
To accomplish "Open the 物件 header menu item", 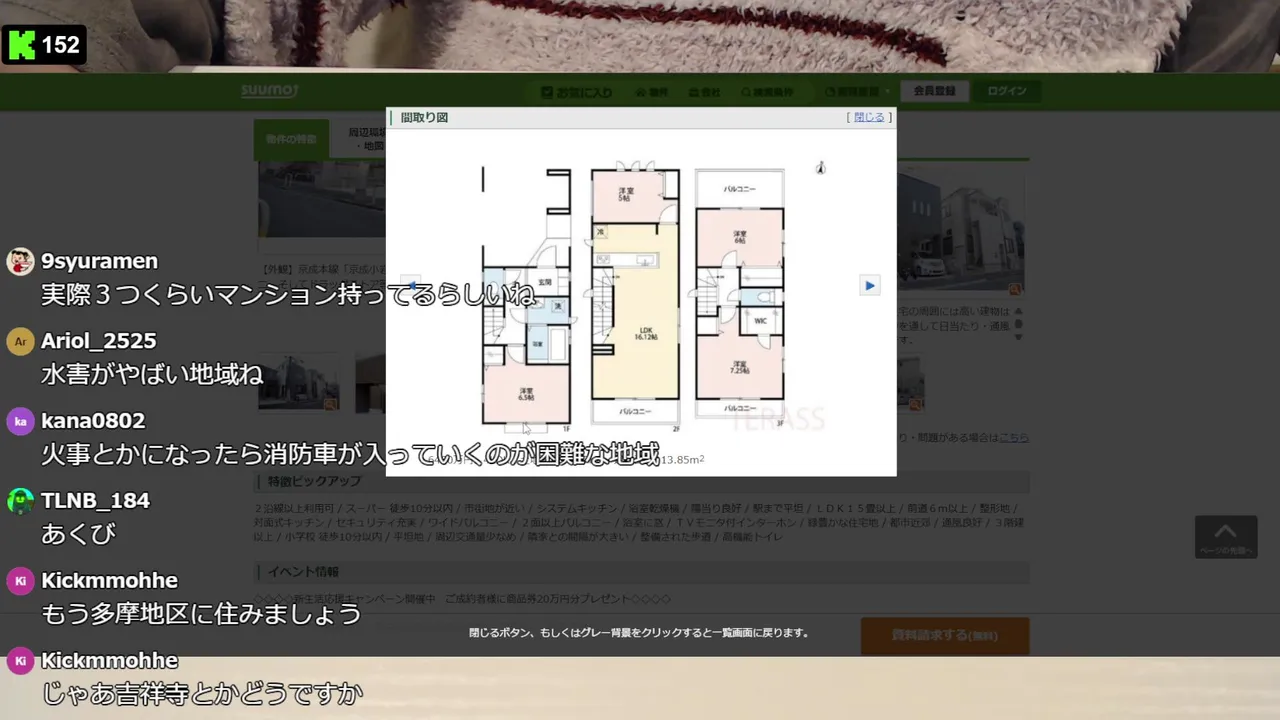I will [651, 92].
